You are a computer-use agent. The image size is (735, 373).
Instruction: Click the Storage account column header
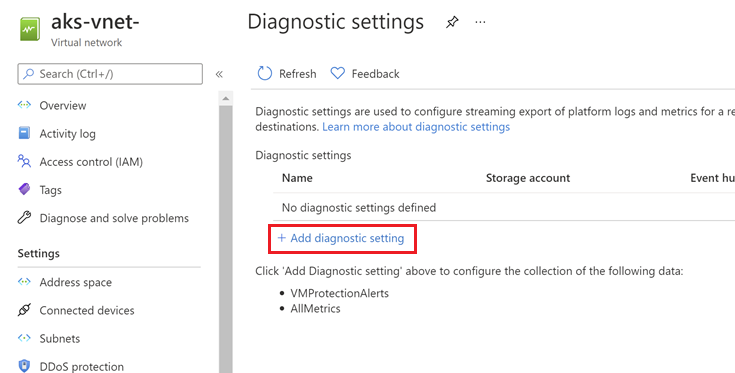pyautogui.click(x=528, y=178)
